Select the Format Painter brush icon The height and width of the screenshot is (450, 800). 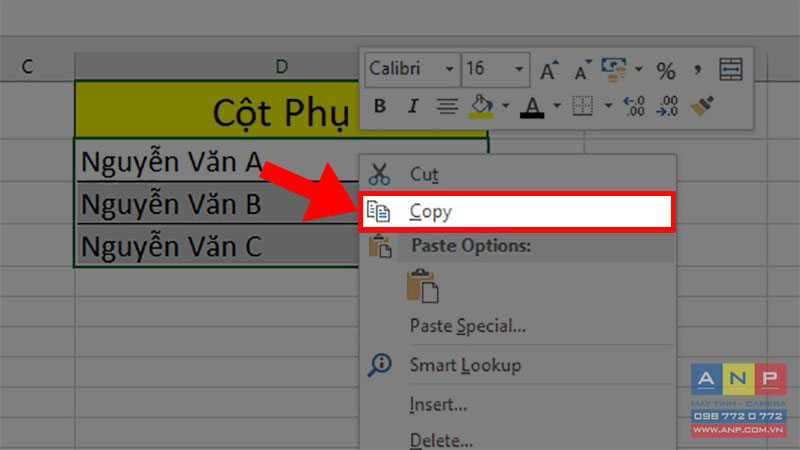(x=703, y=106)
